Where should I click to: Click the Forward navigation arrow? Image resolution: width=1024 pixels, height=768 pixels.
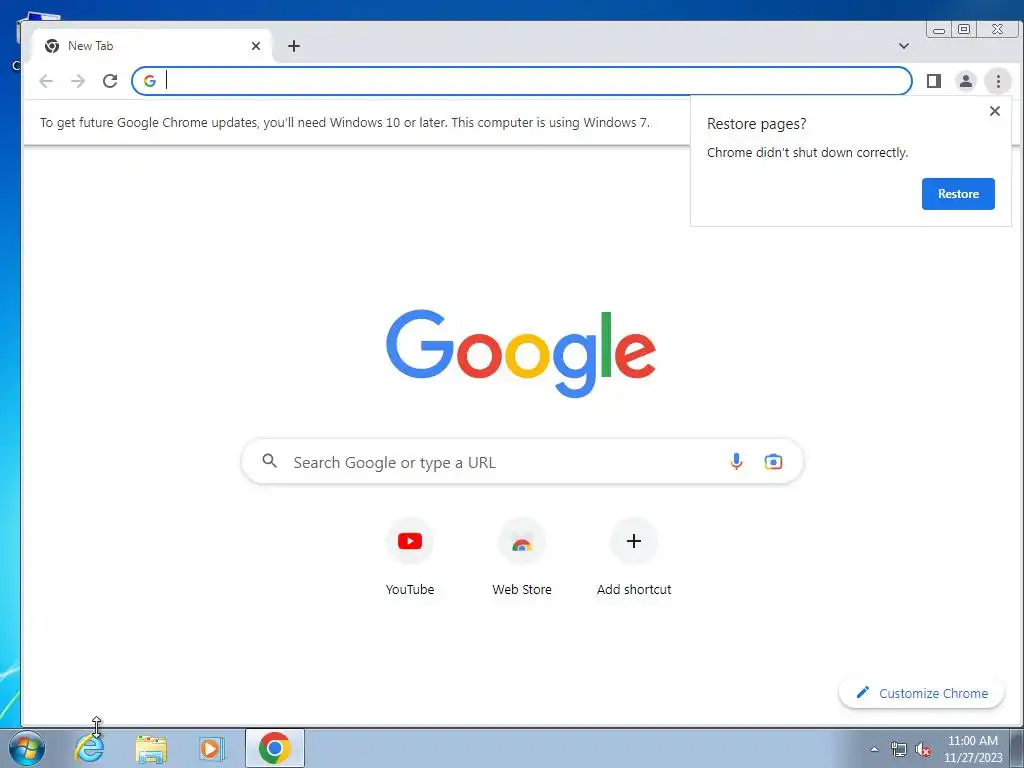pos(78,81)
